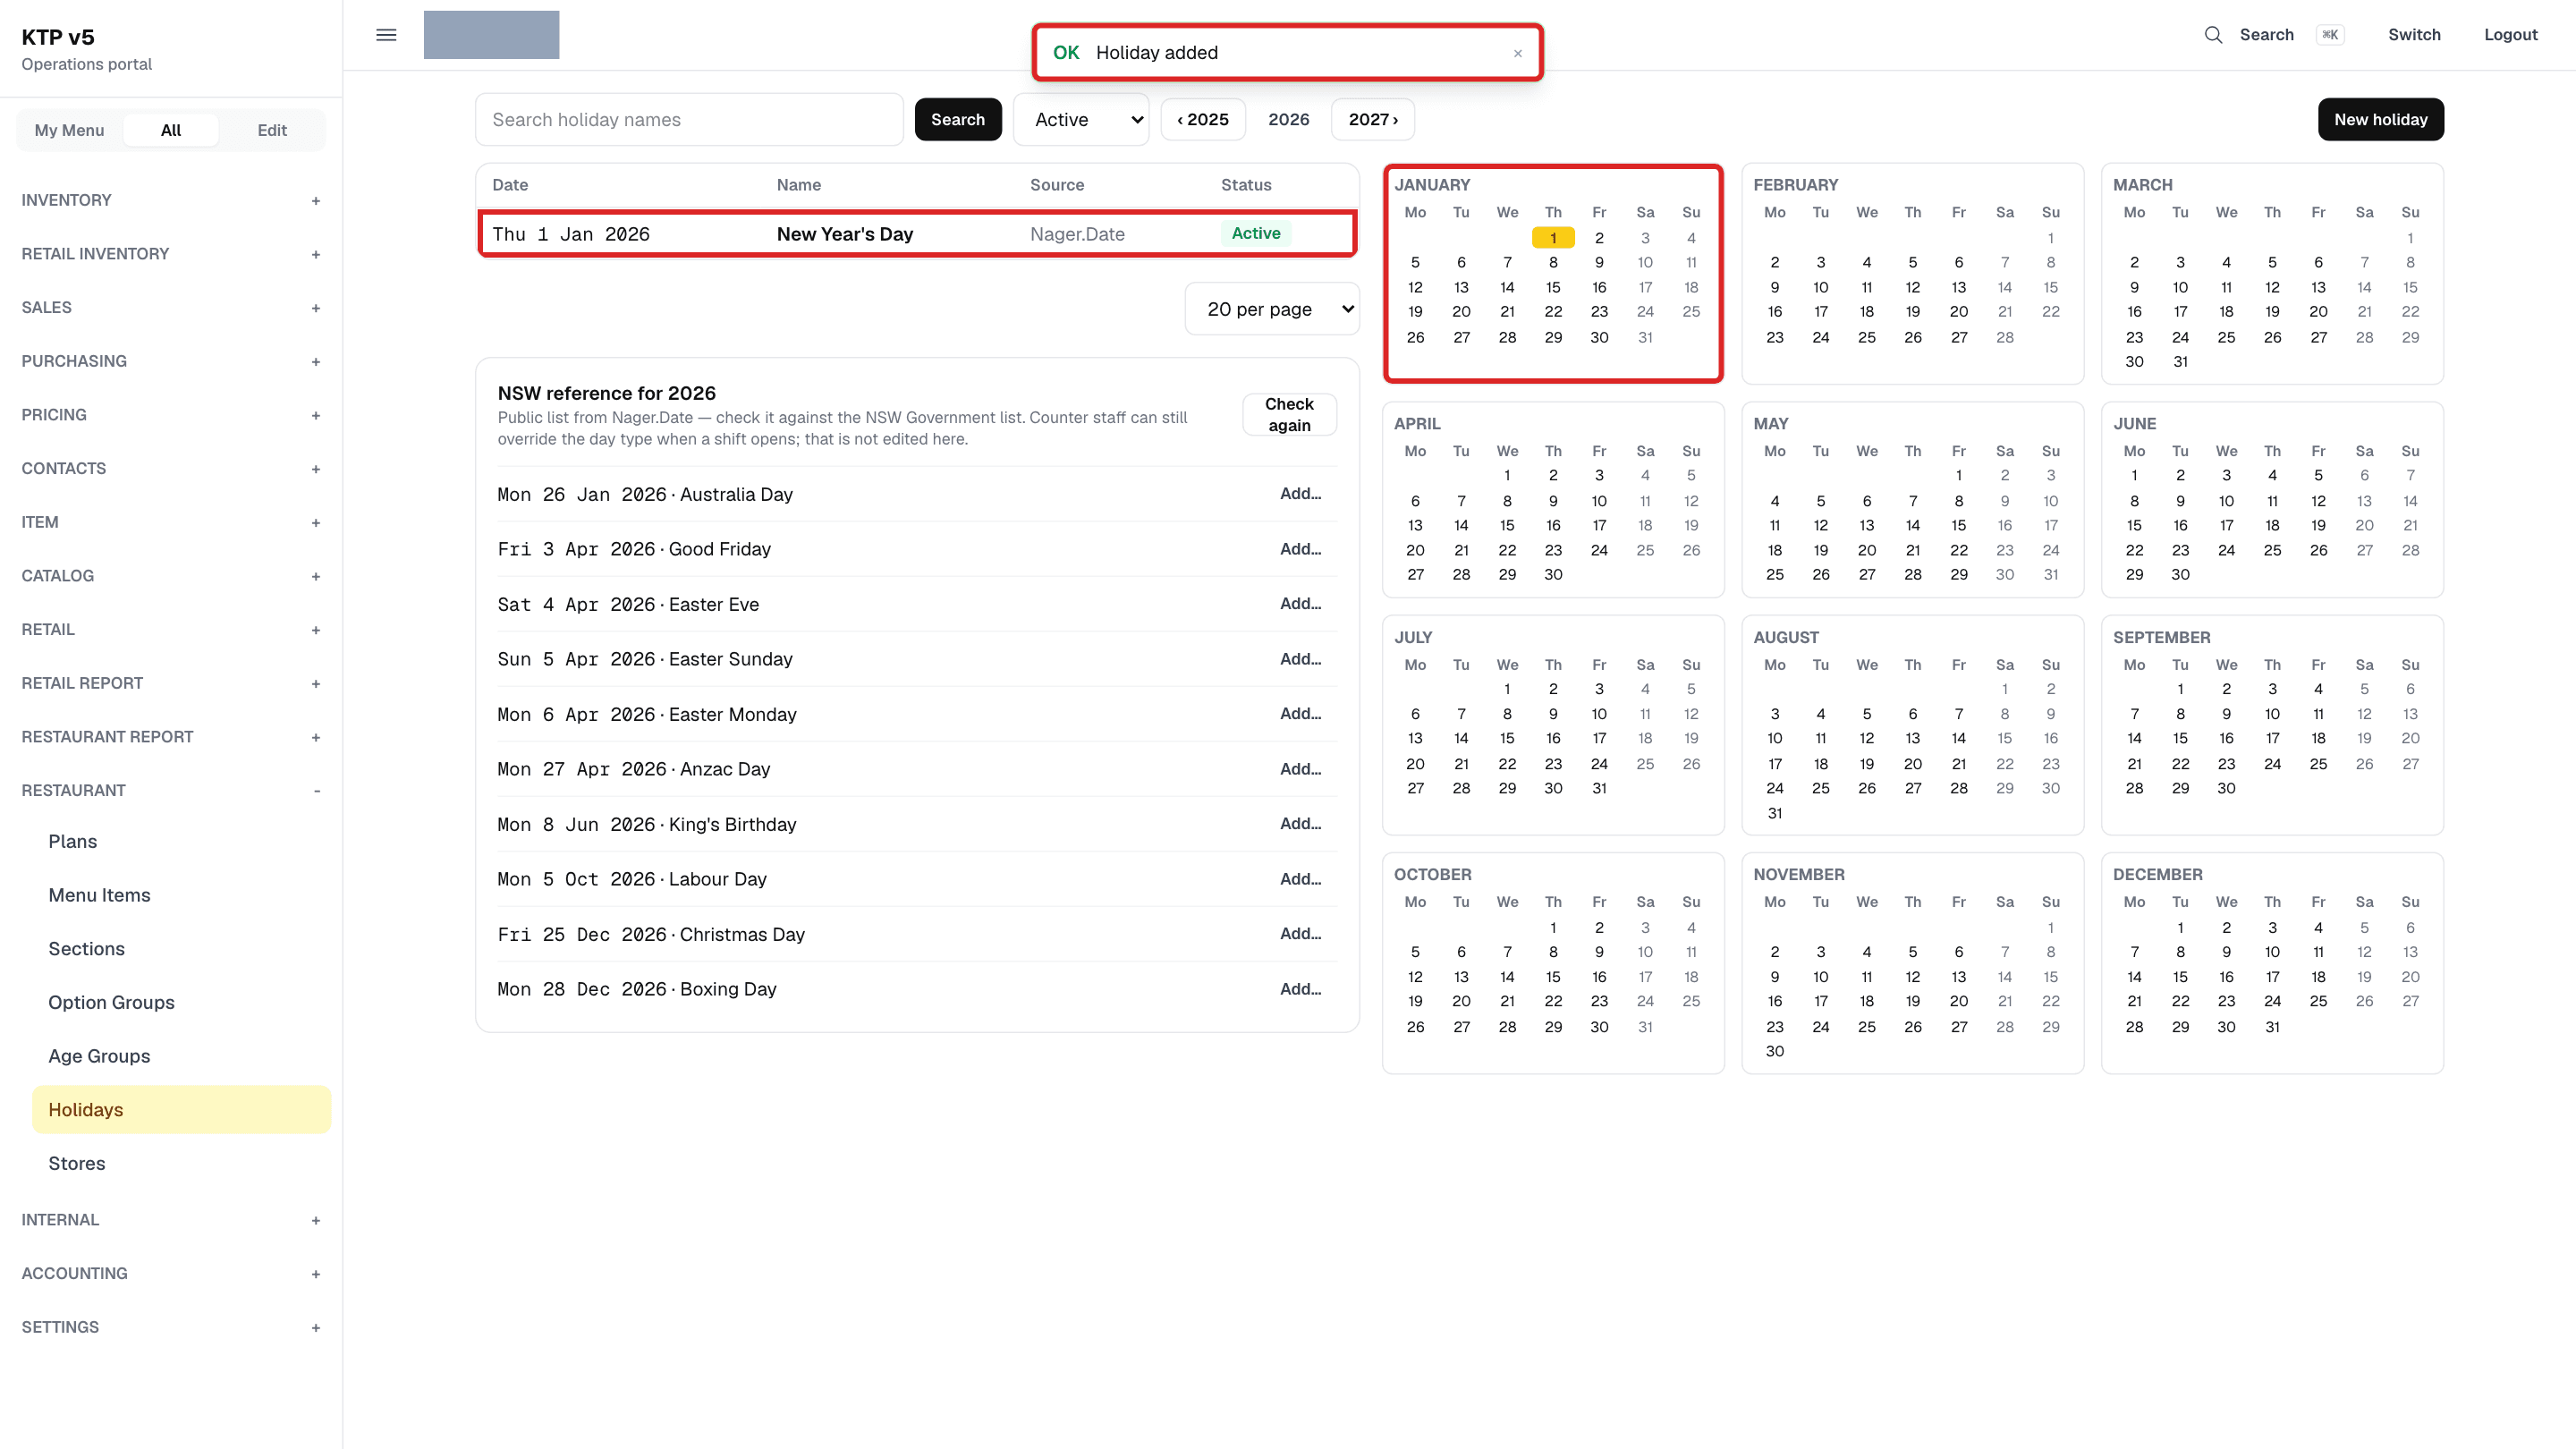Open the Menu Items page
Viewport: 2576px width, 1449px height.
click(181, 895)
